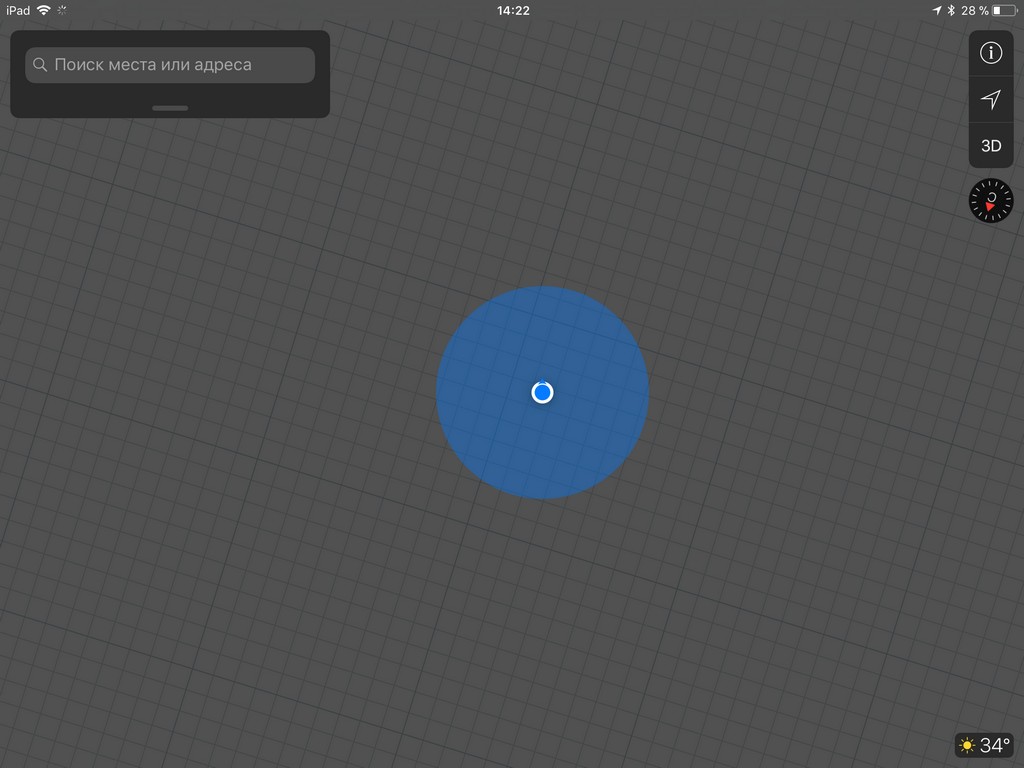Screen dimensions: 1024x768
Task: Tap the loading activity spinner in status bar
Action: 63,10
